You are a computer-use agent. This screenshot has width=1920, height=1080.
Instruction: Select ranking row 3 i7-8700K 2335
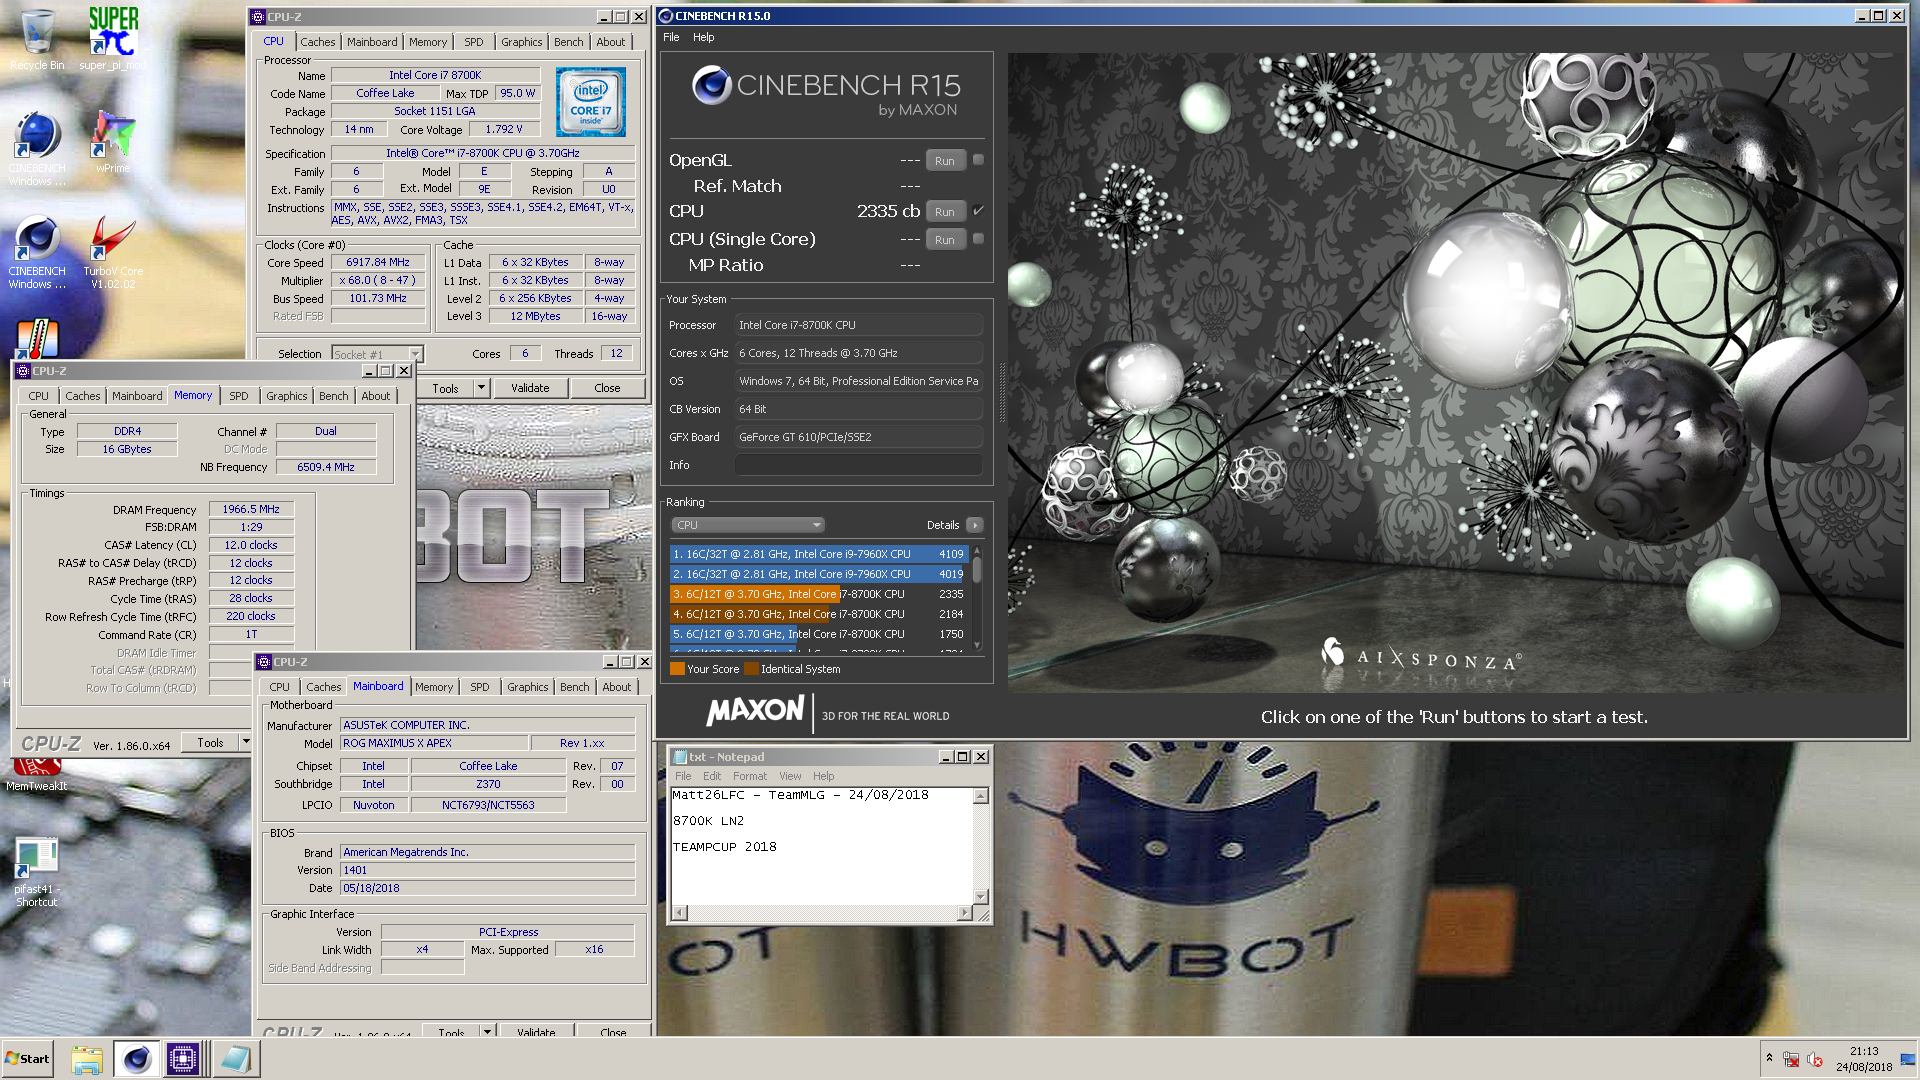coord(818,594)
